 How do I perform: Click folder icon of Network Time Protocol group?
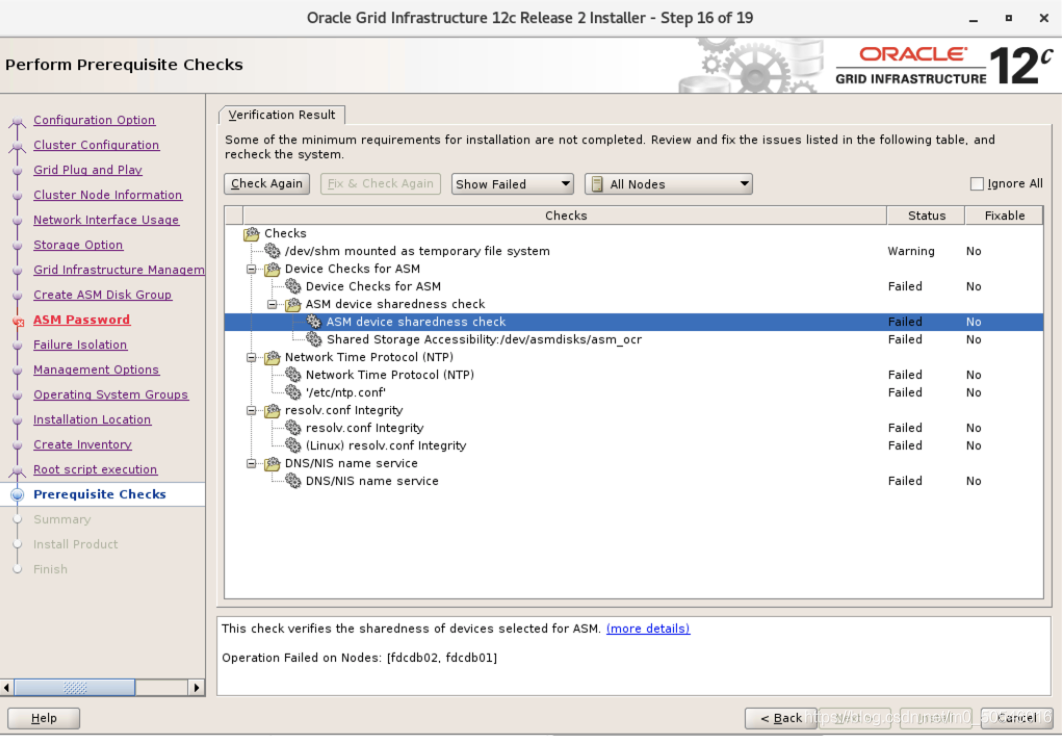272,357
